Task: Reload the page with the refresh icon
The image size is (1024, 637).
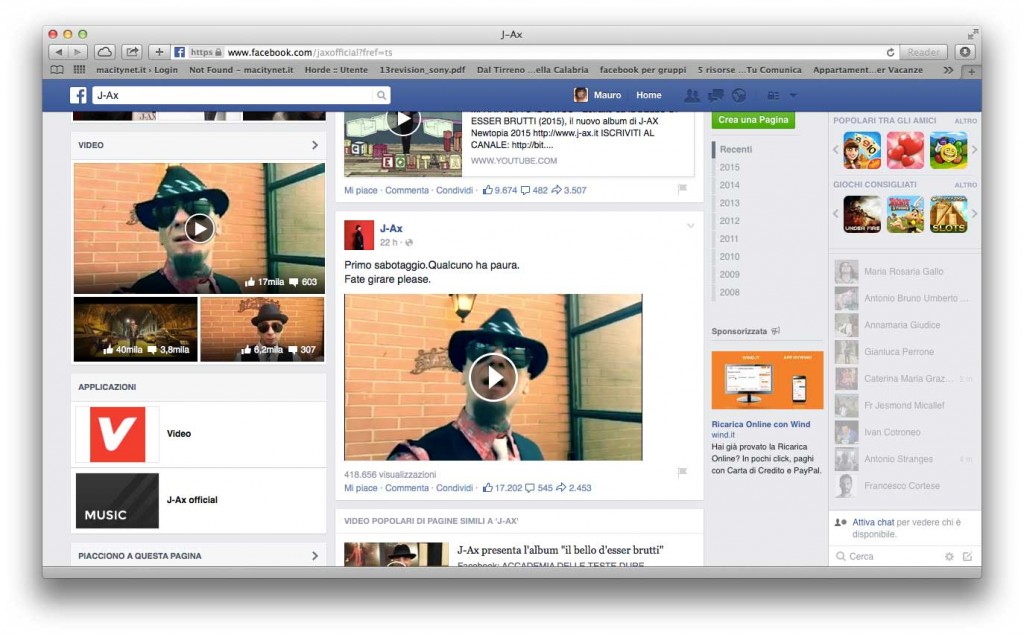Action: point(890,52)
